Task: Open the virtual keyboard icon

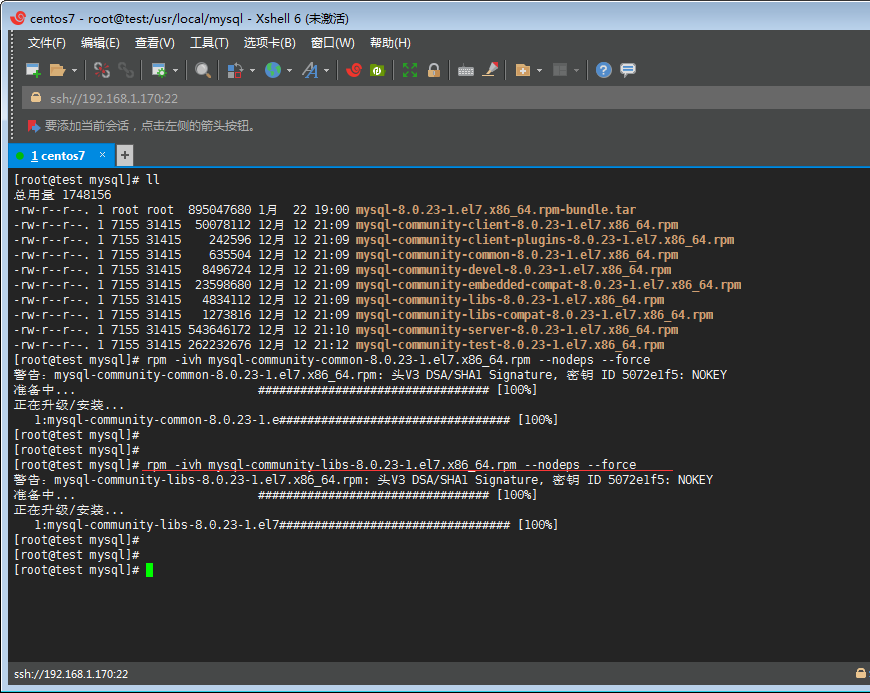Action: [x=466, y=70]
